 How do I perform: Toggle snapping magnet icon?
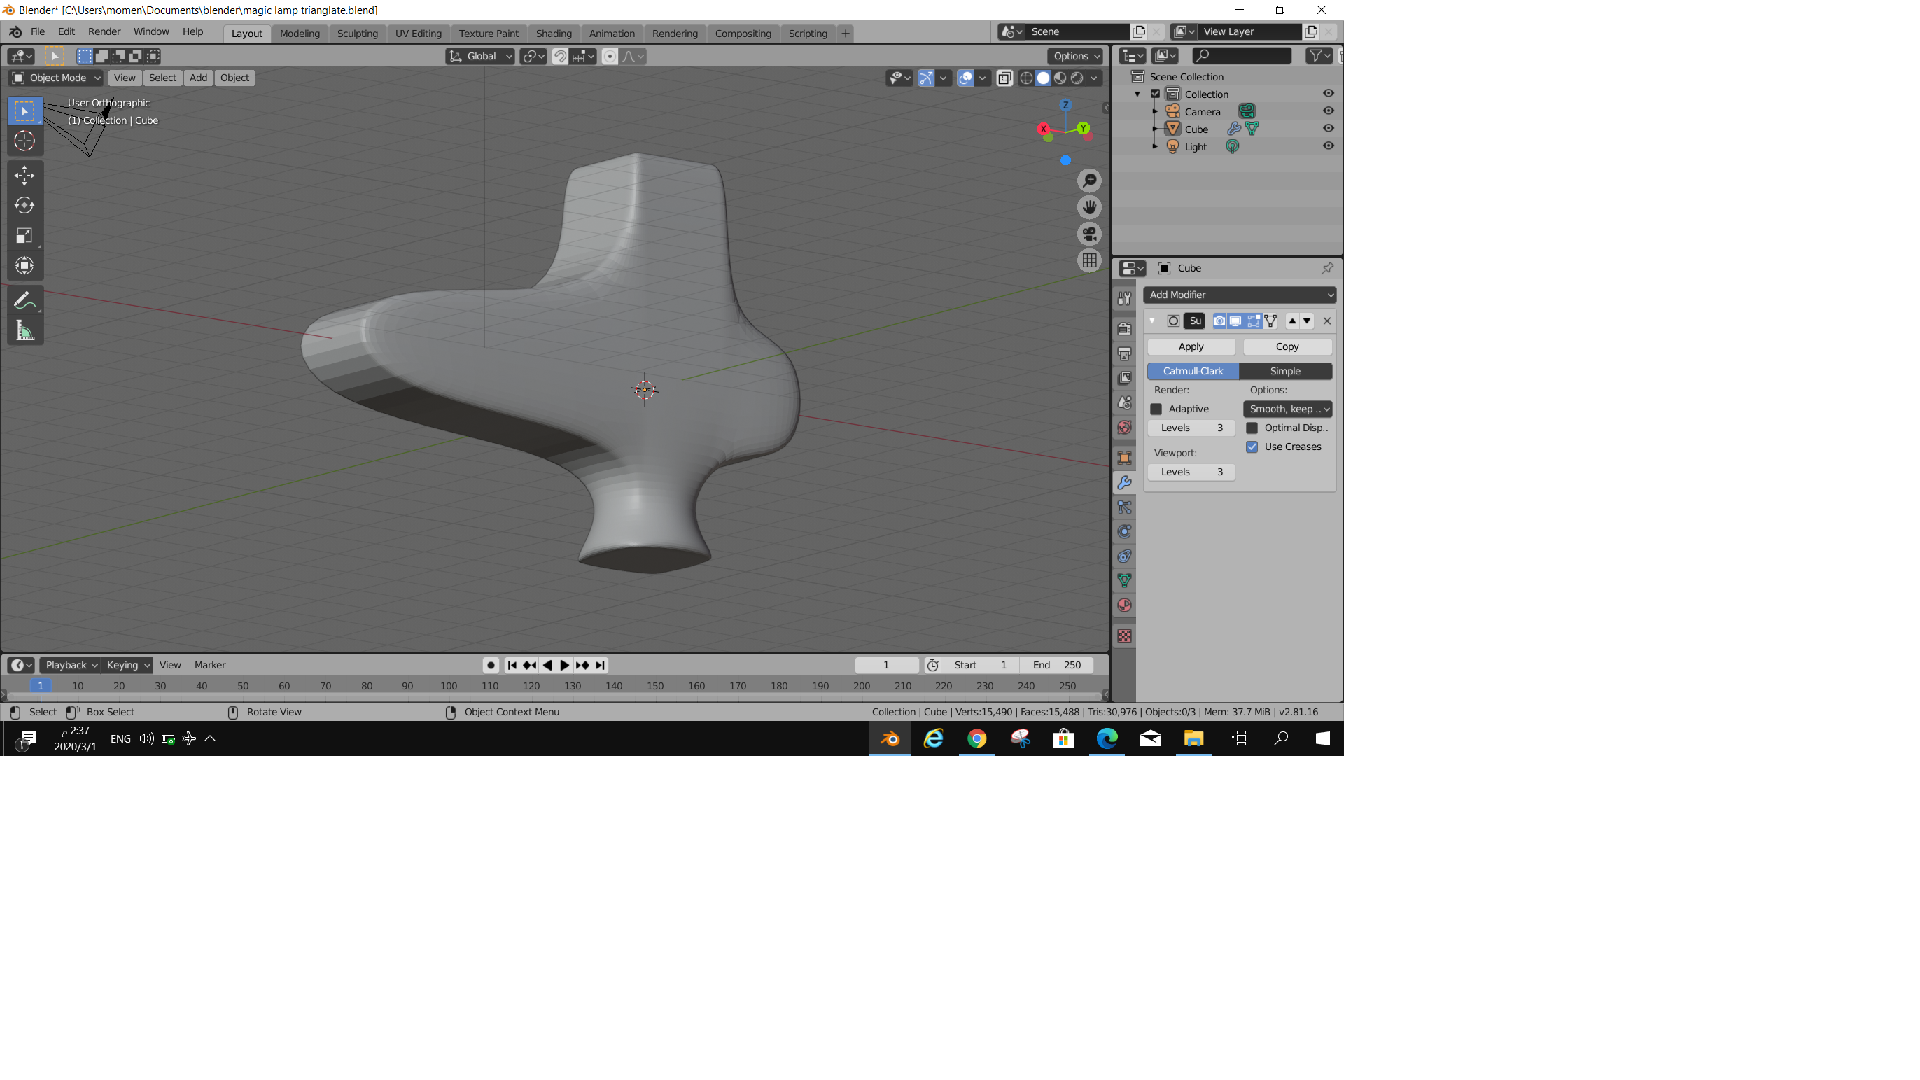(x=560, y=56)
